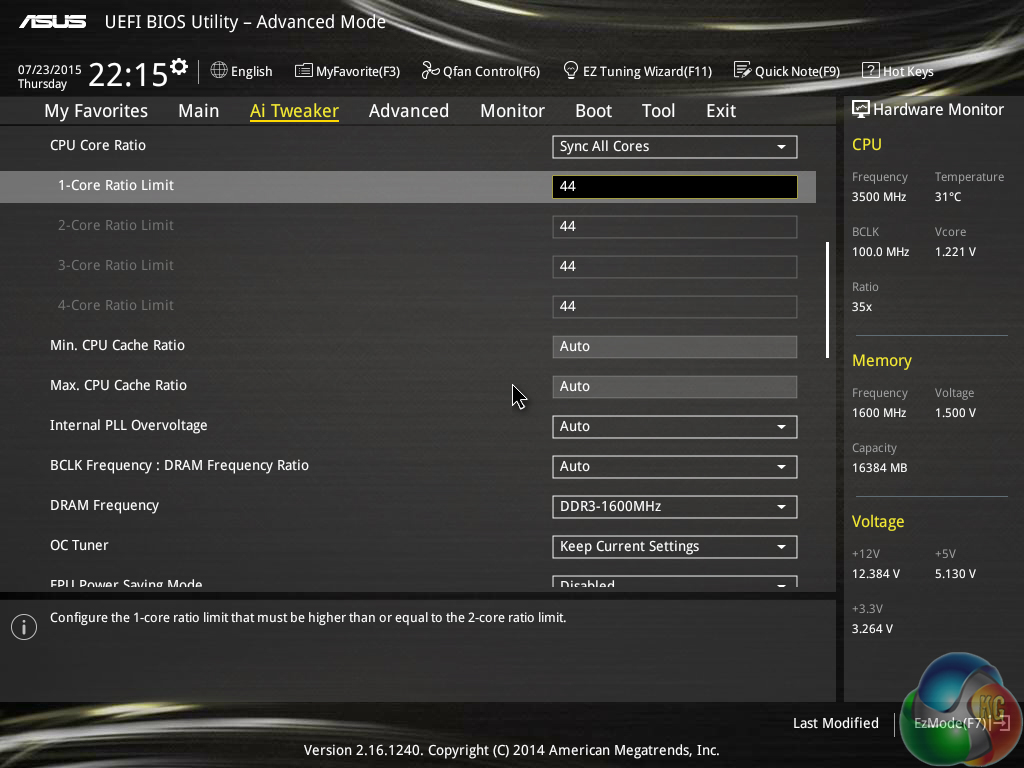Open the Monitor tab
Image resolution: width=1024 pixels, height=768 pixels.
[x=513, y=111]
